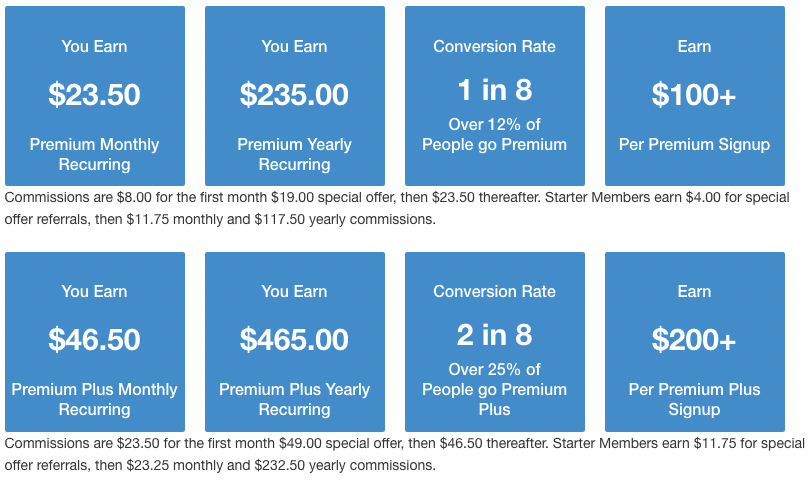The image size is (810, 480).
Task: Click the Premium commissions note mentioning $8.00
Action: (x=397, y=208)
